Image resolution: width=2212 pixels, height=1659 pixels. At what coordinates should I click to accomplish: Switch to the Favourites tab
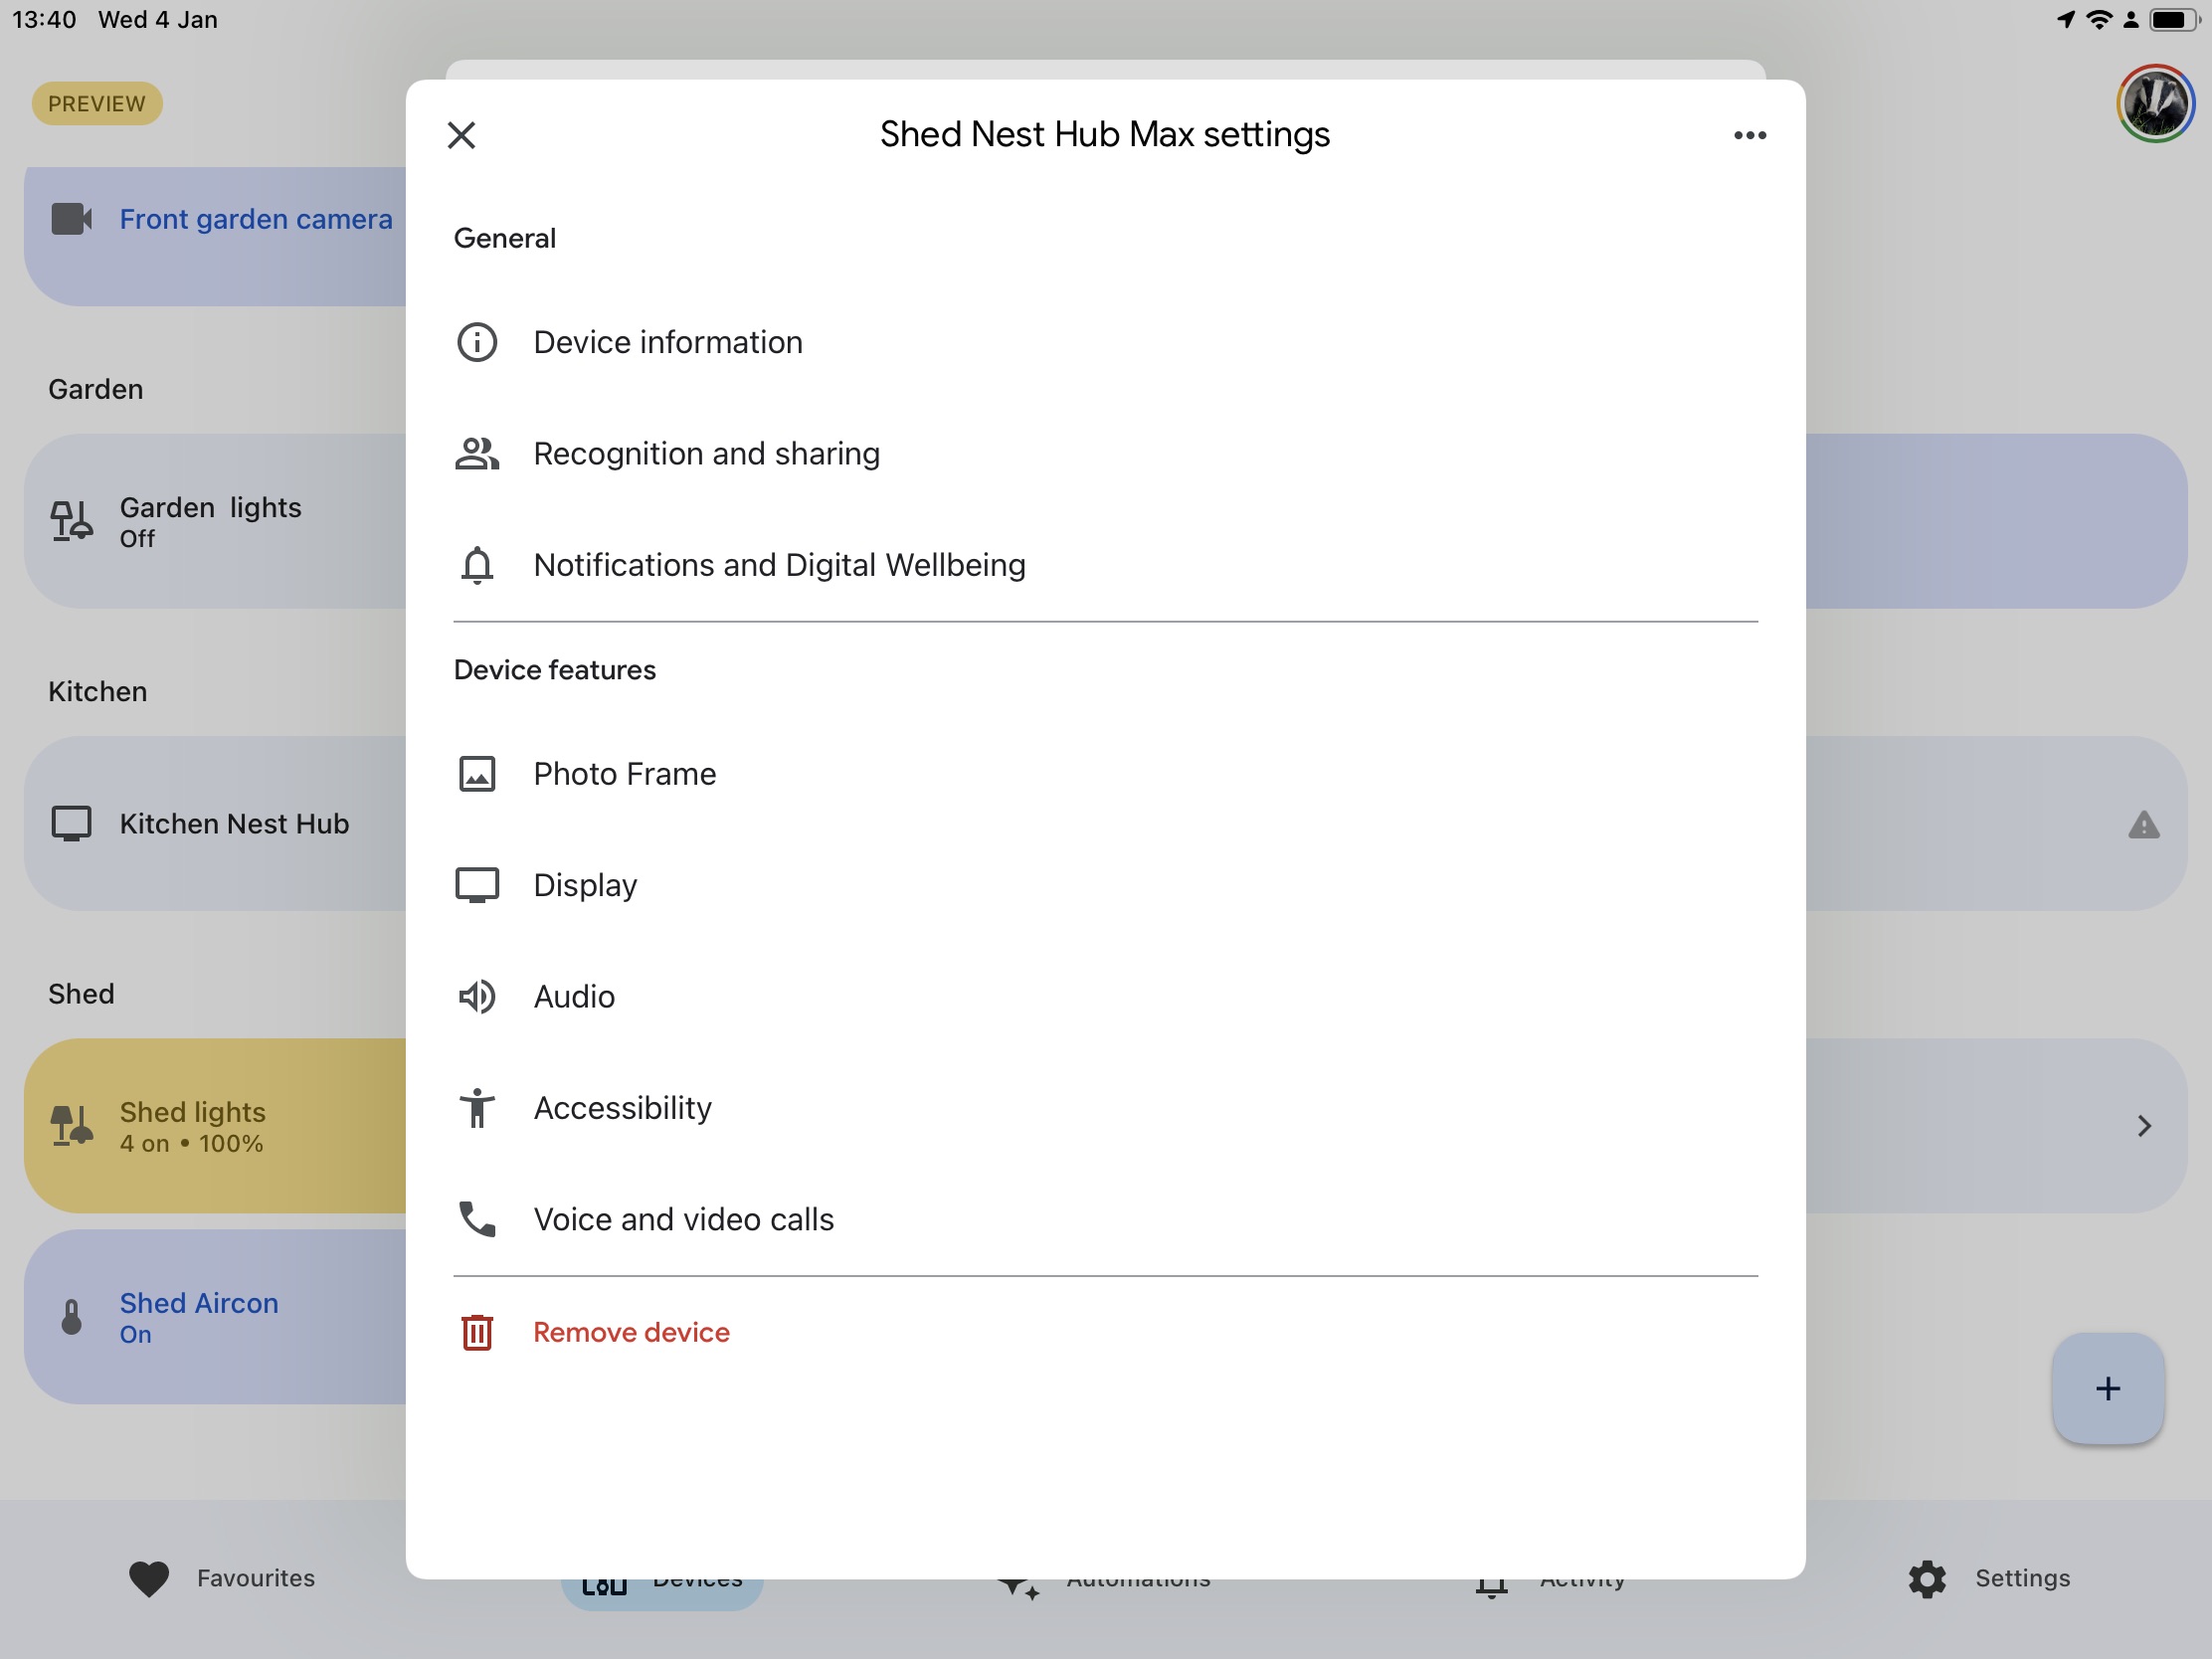pyautogui.click(x=222, y=1578)
